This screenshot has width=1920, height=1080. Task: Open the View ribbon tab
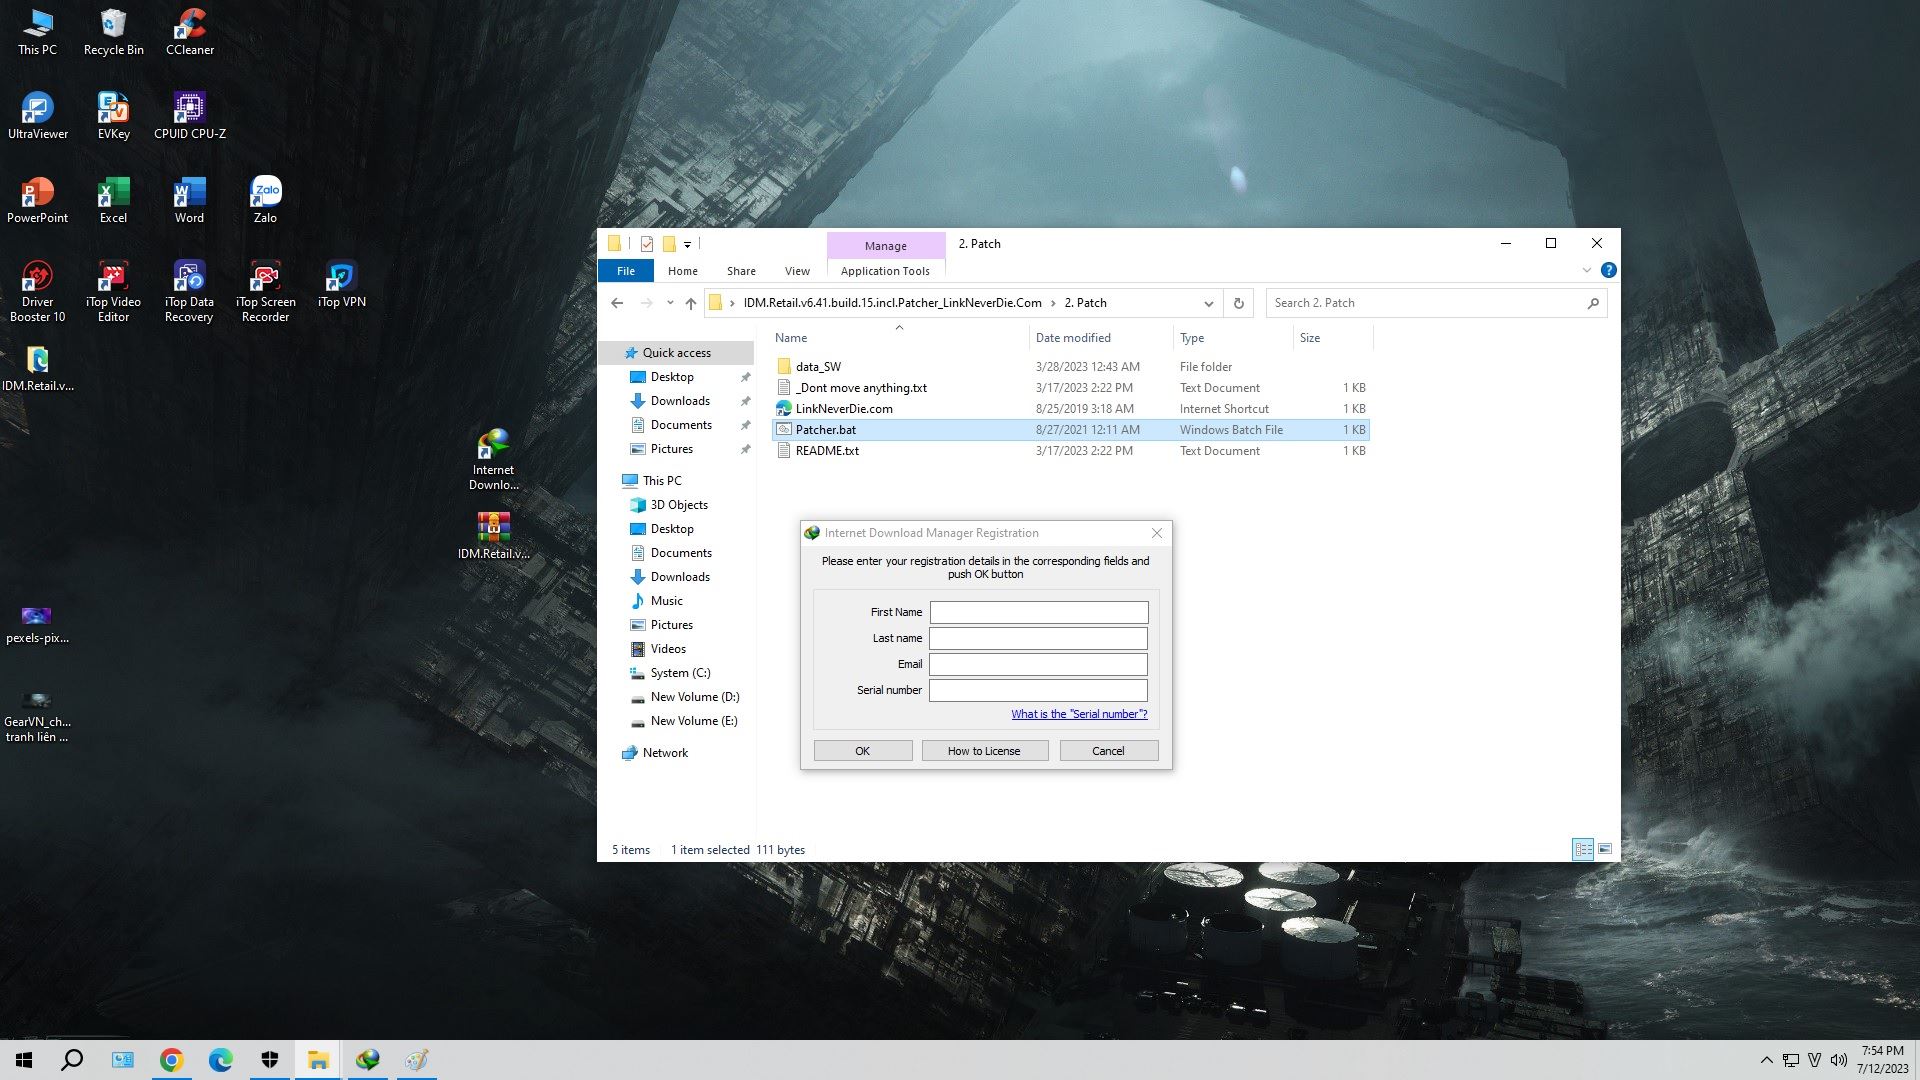[x=797, y=271]
